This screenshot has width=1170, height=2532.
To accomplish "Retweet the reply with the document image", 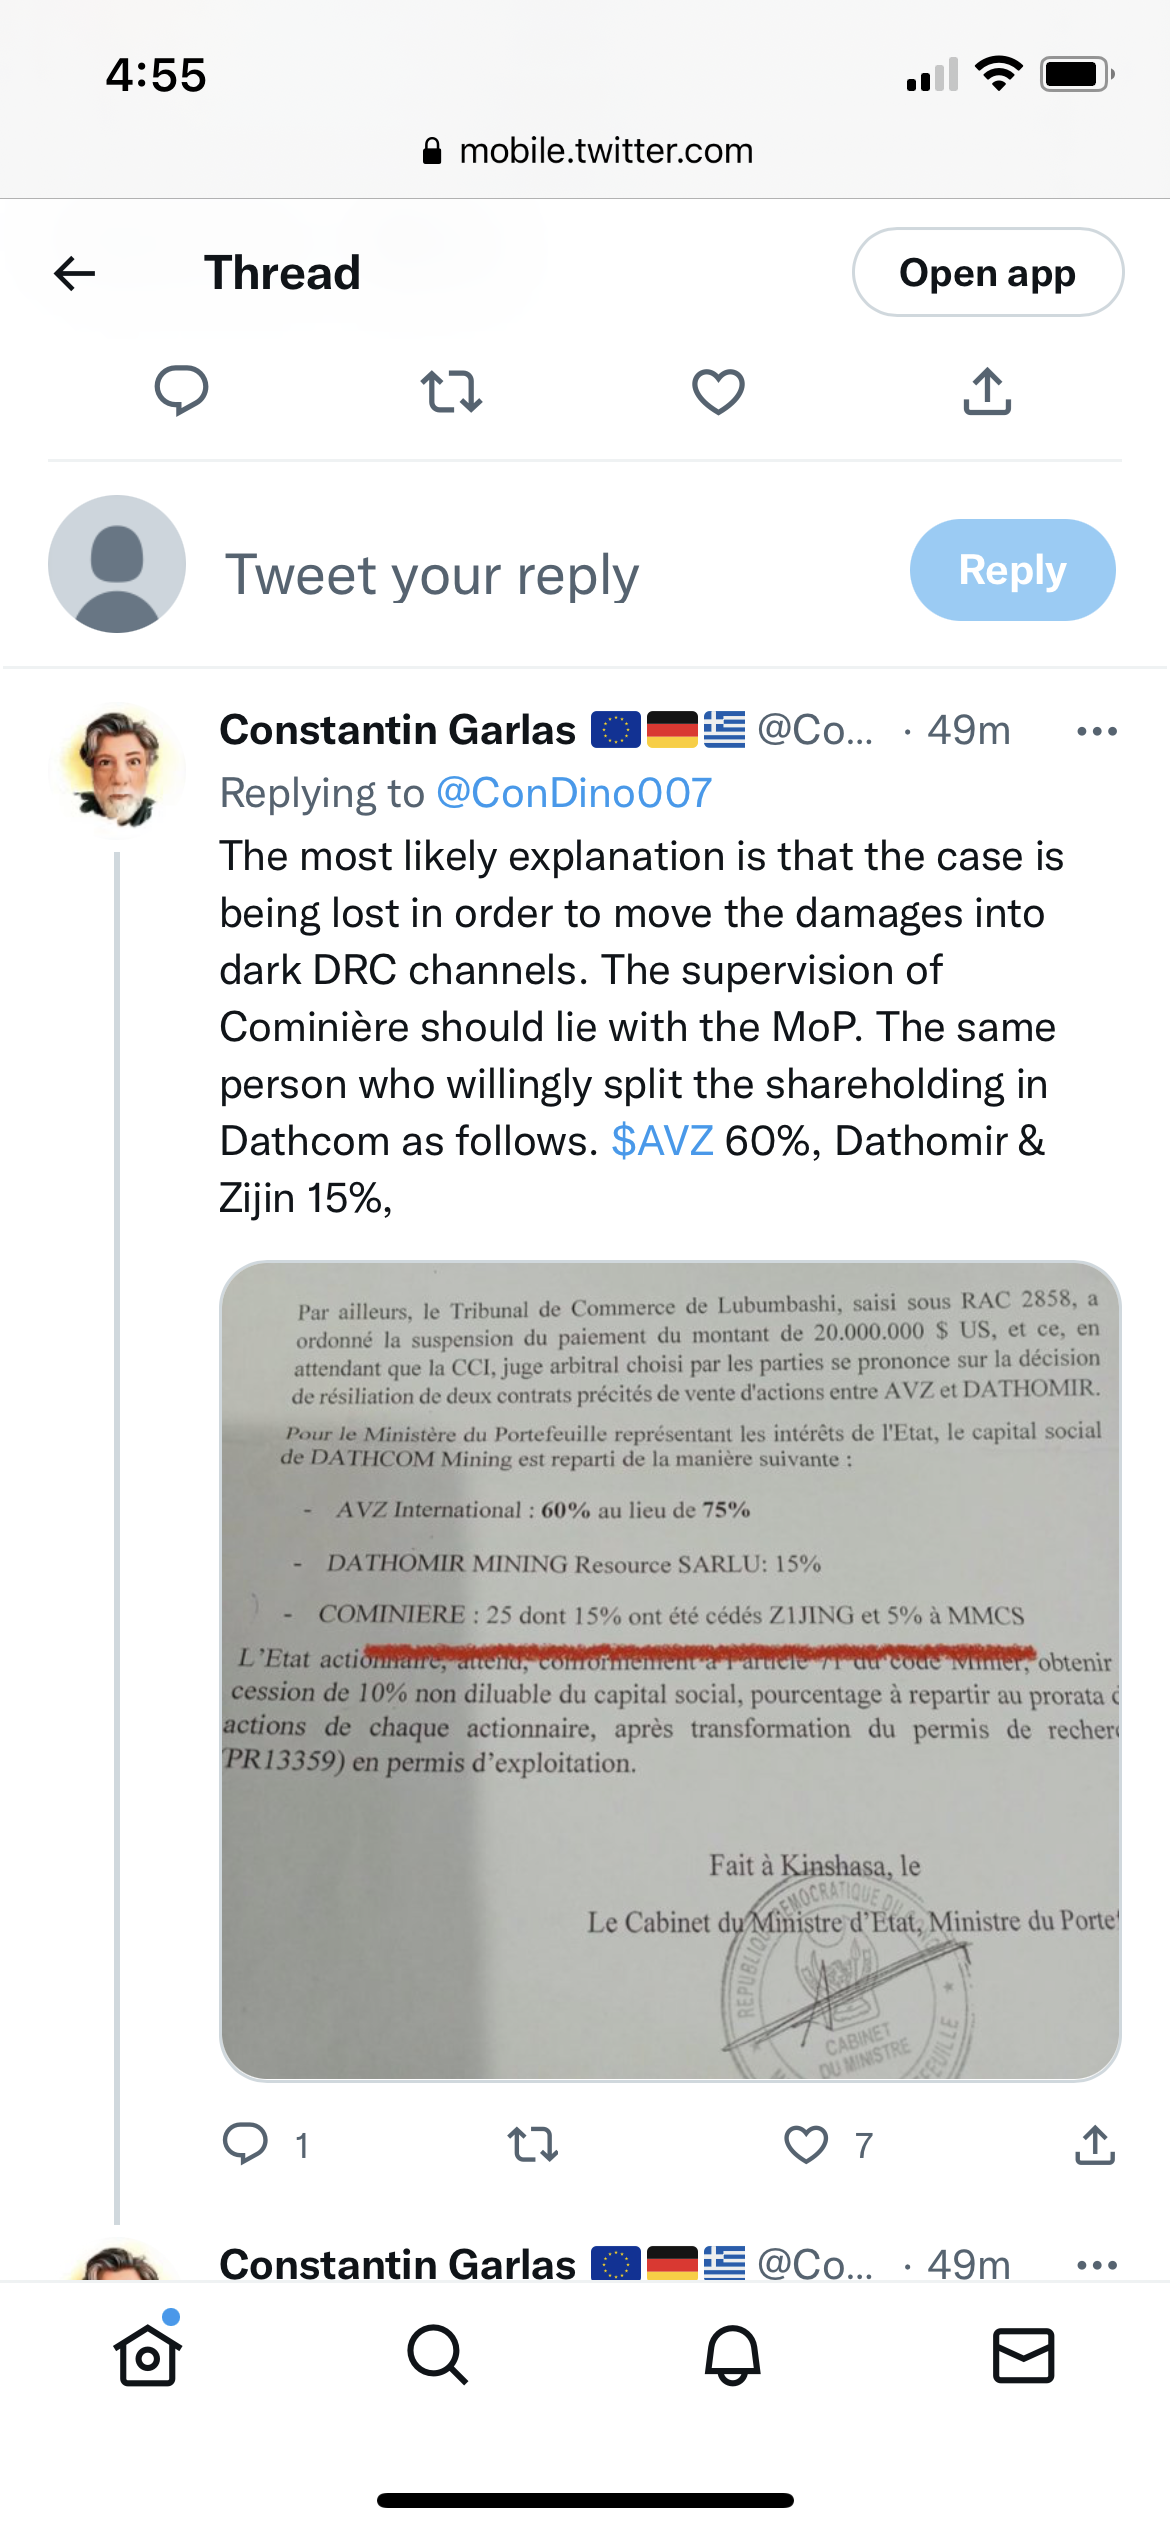I will (x=533, y=2144).
